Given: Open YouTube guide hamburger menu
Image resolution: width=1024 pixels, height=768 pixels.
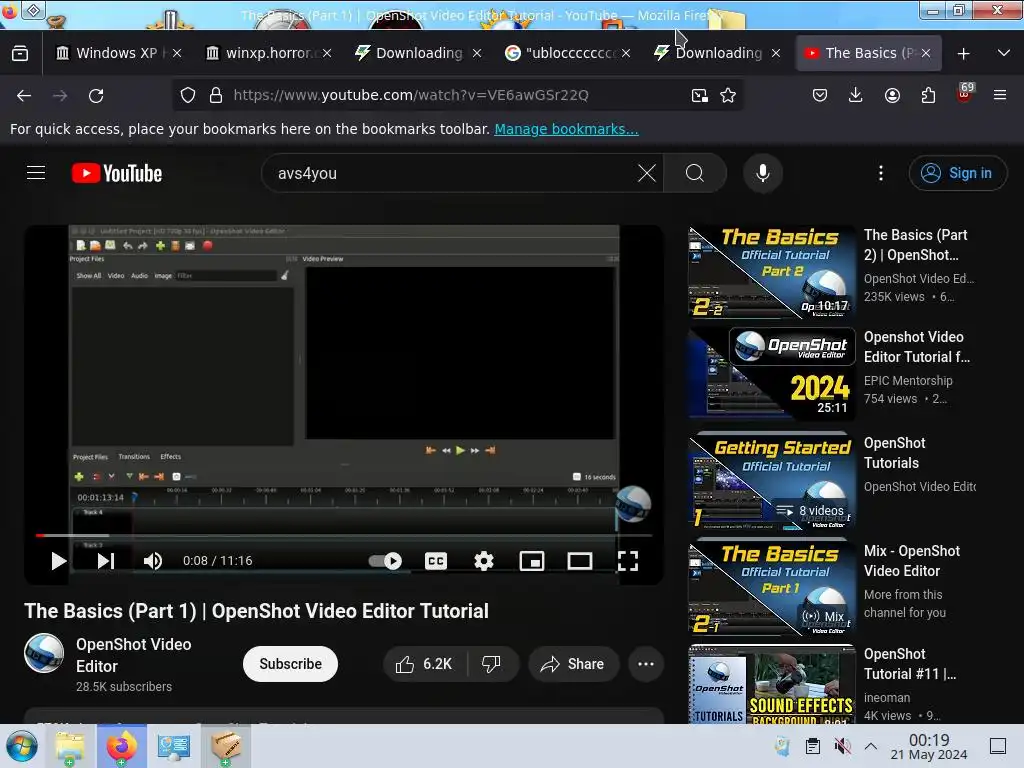Looking at the screenshot, I should coord(36,173).
